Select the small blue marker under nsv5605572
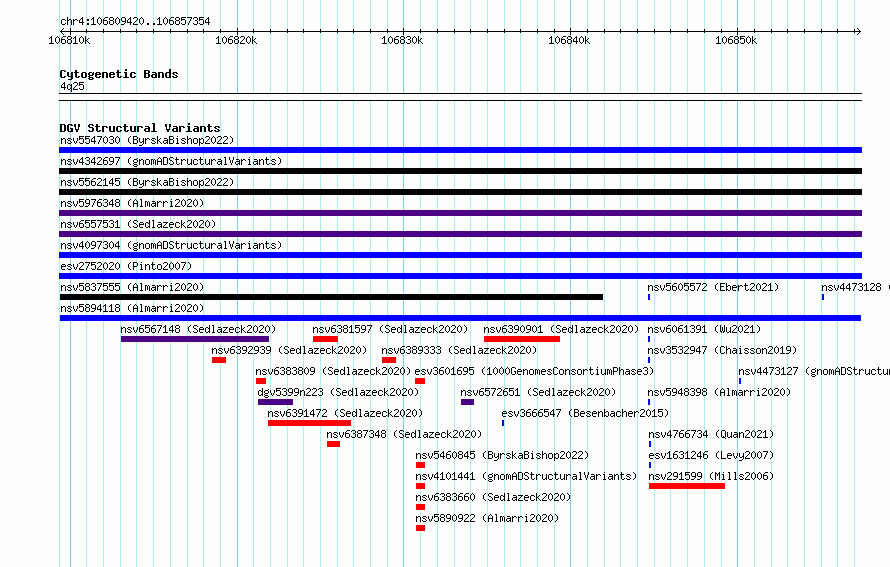890x567 pixels. pos(649,297)
